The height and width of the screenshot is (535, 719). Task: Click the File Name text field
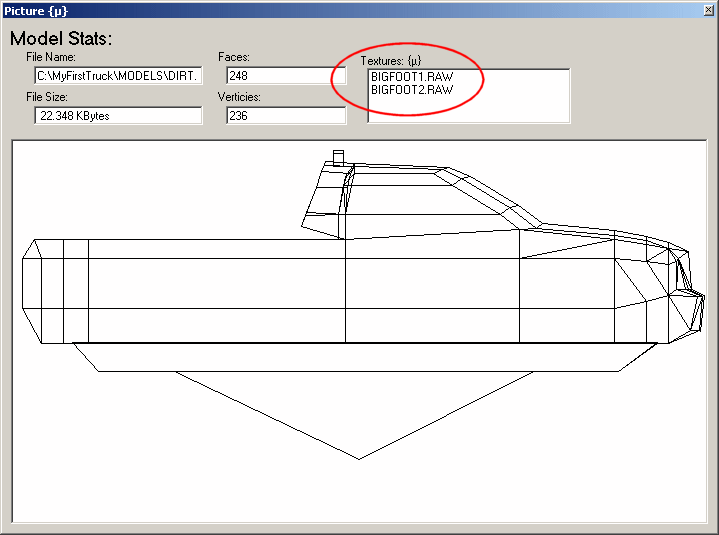pos(118,75)
